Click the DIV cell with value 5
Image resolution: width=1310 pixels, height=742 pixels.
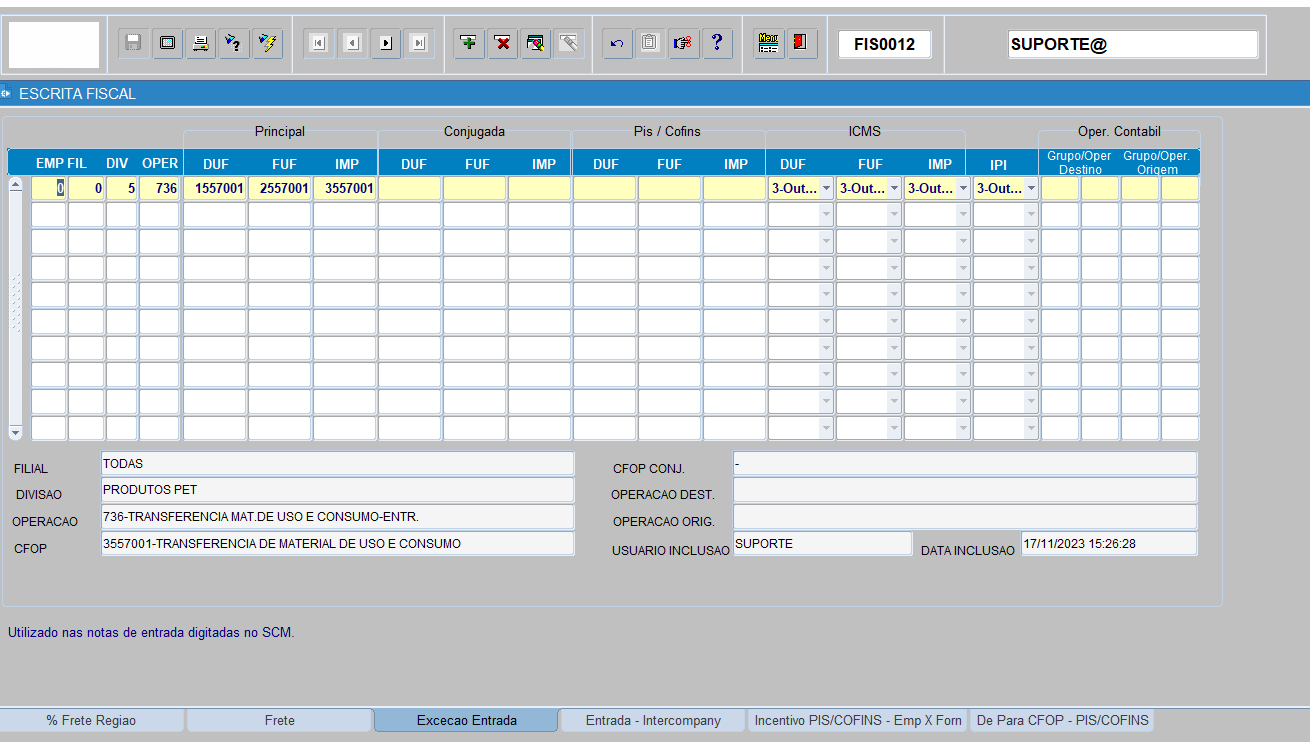[x=122, y=188]
